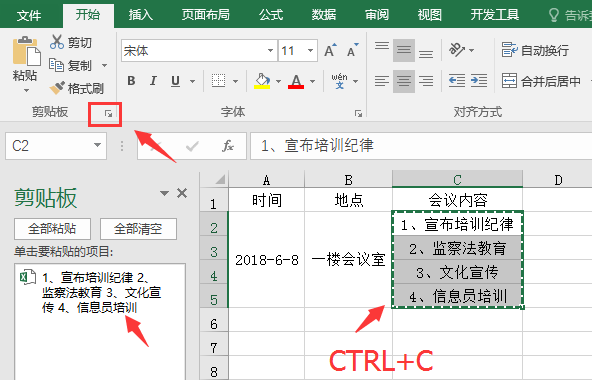This screenshot has width=592, height=380.
Task: Expand the Name Box dropdown next to C2
Action: [97, 145]
